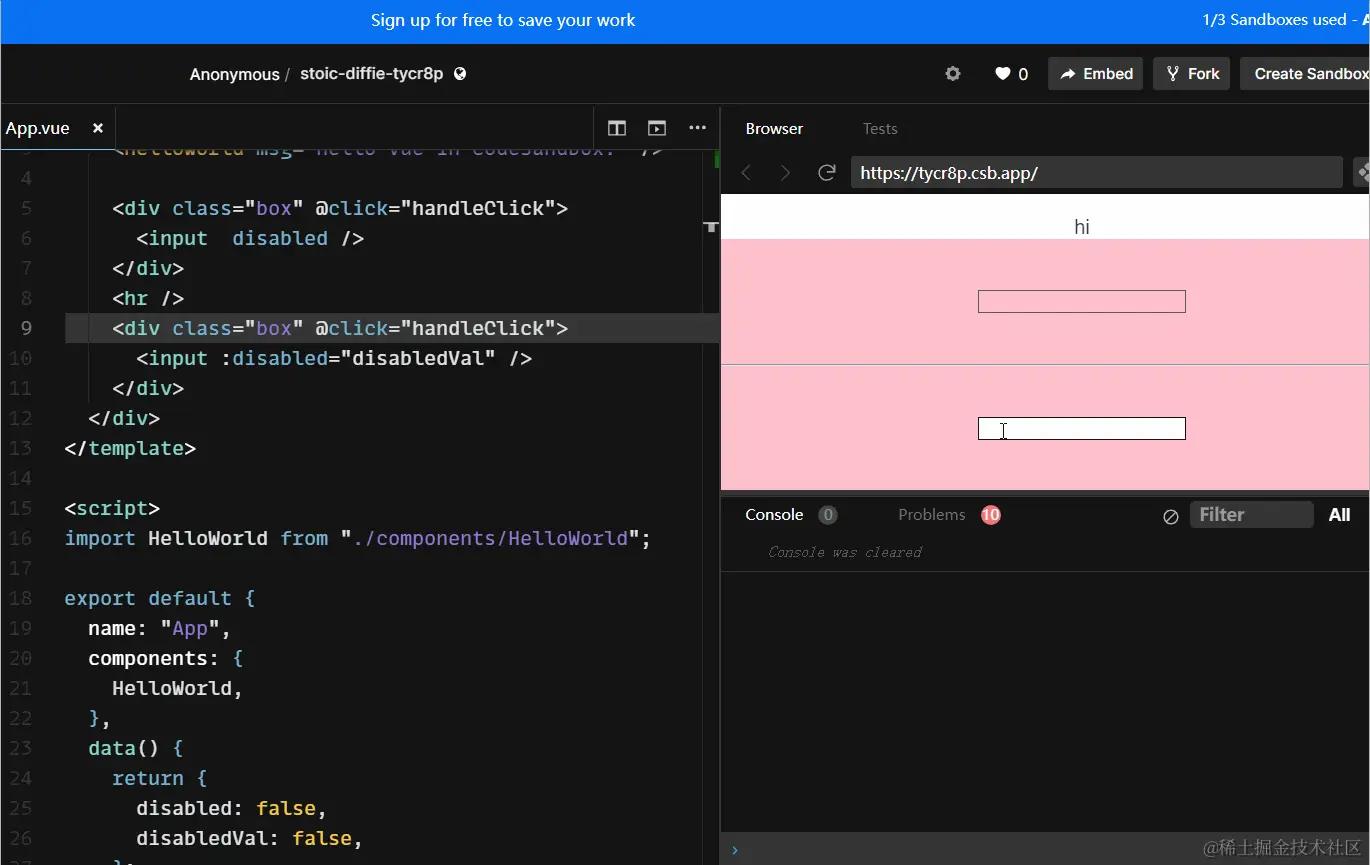Click the Create Sandbox button

[1306, 74]
